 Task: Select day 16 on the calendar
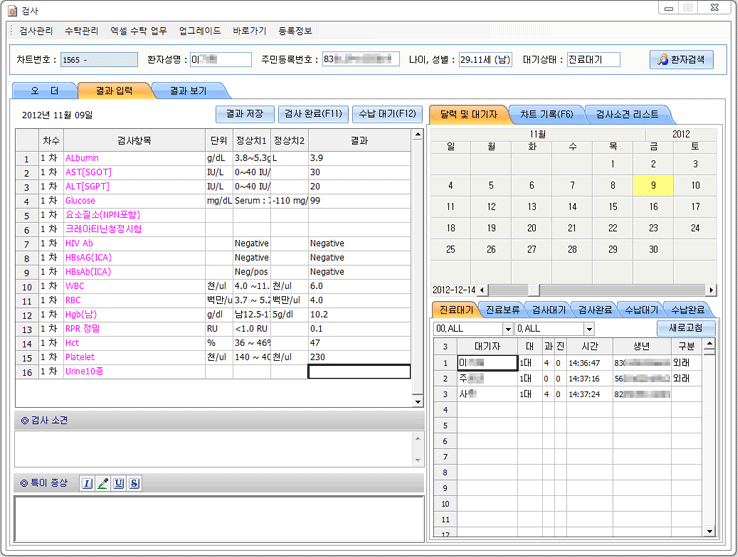(653, 207)
